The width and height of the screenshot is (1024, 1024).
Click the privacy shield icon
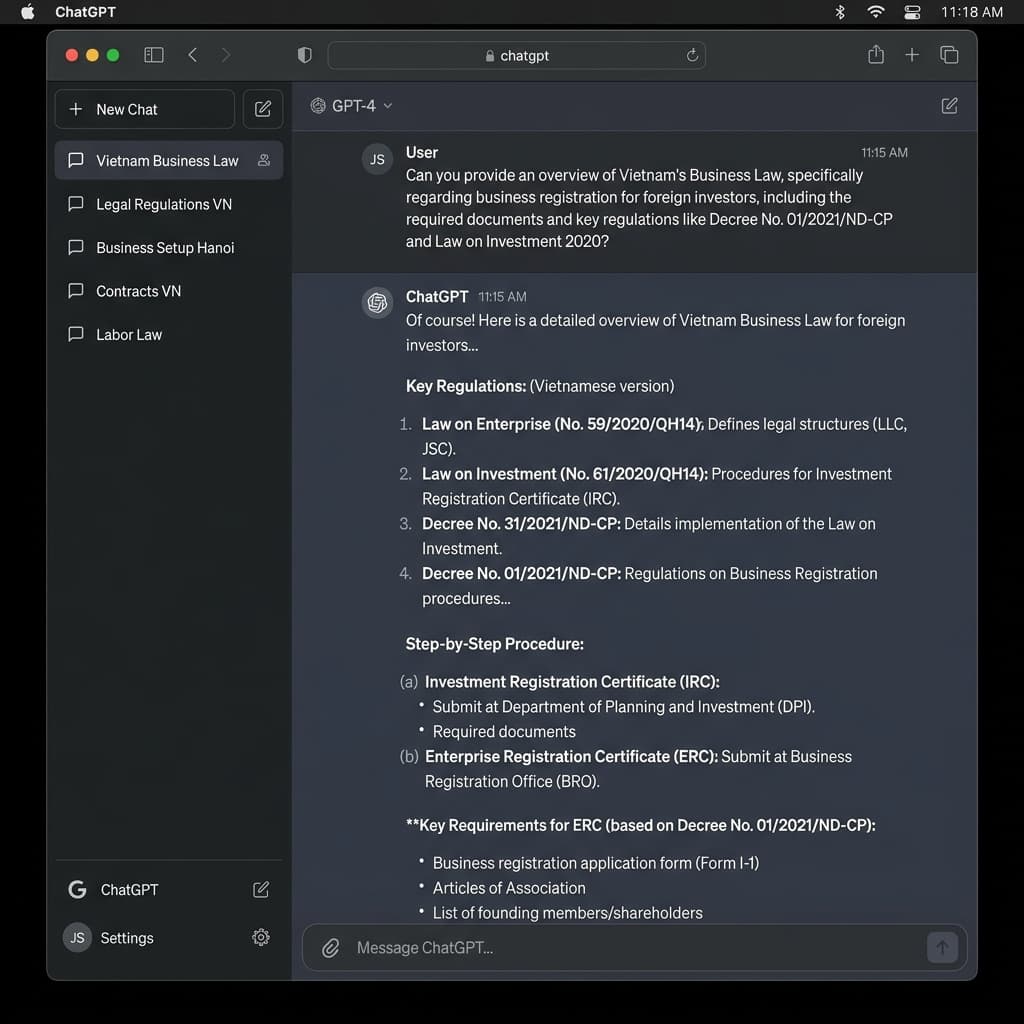tap(304, 55)
